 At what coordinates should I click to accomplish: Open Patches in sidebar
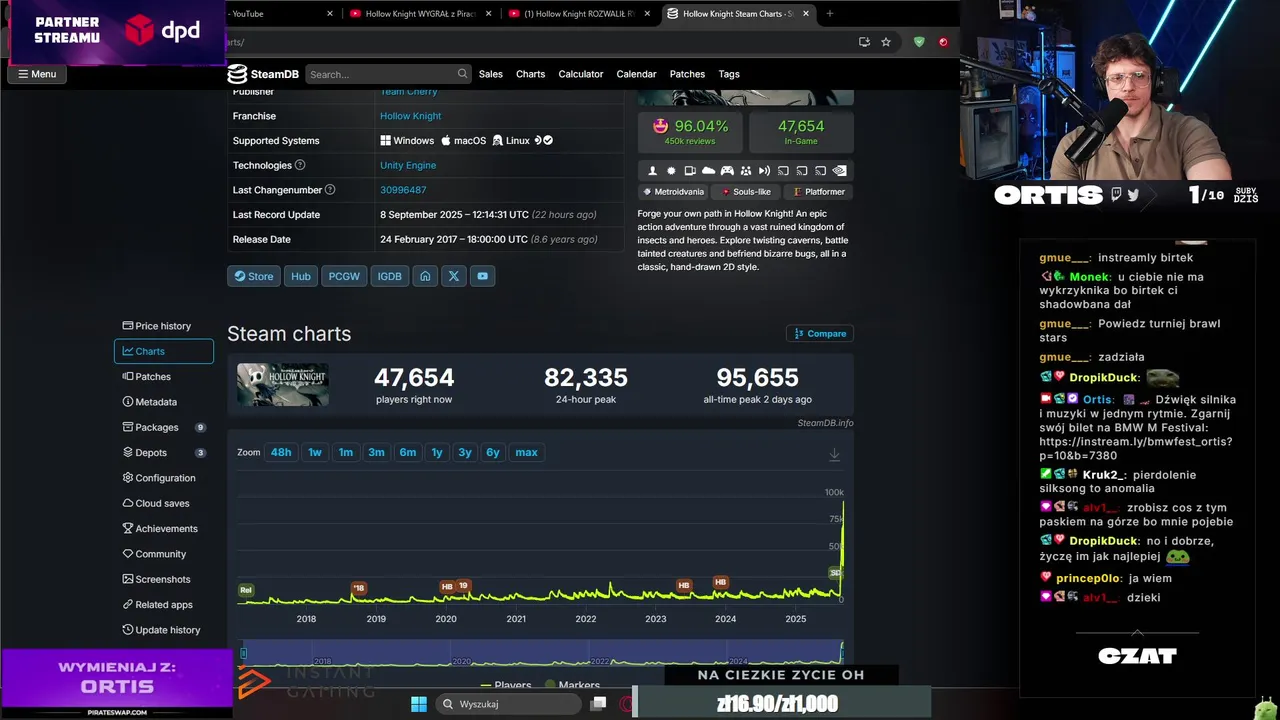[163, 377]
